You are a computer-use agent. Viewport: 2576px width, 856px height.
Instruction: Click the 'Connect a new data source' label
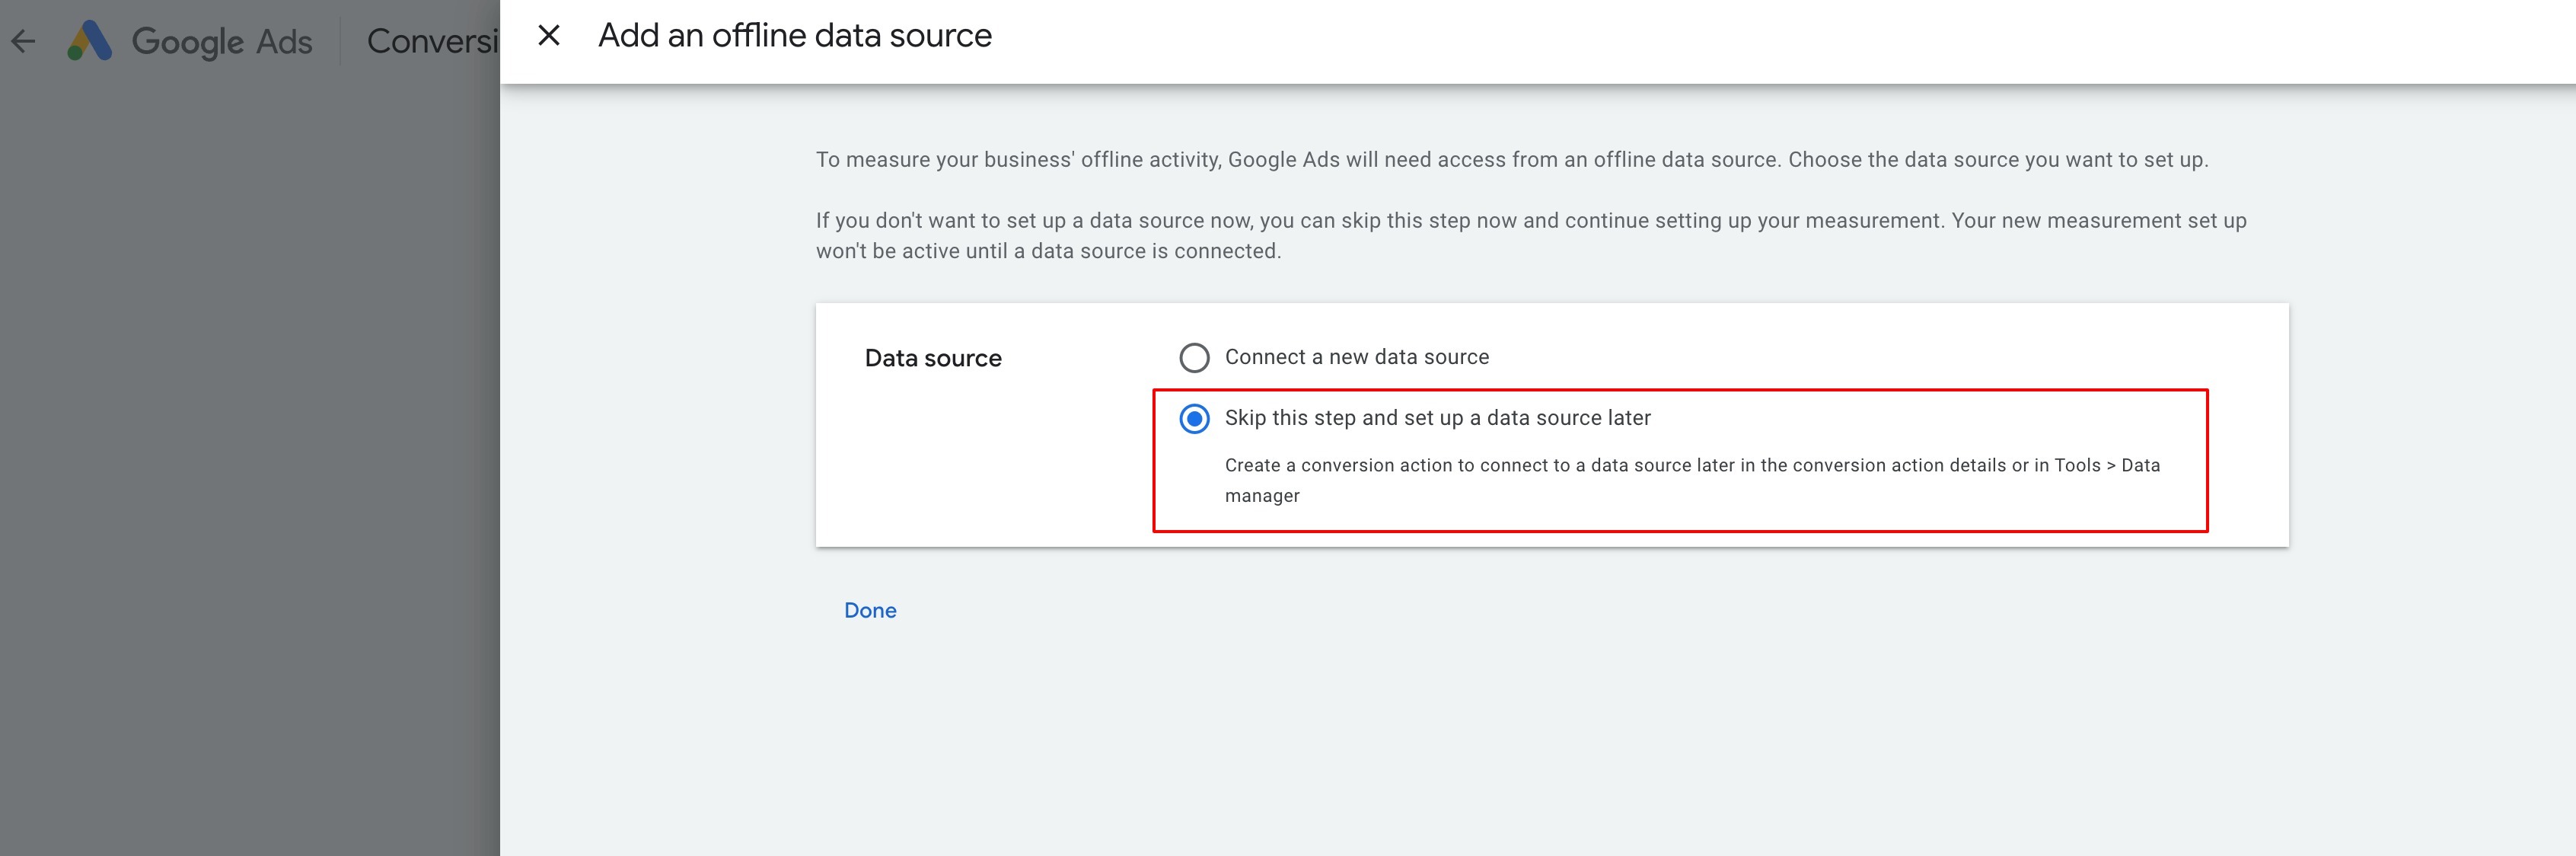1356,357
